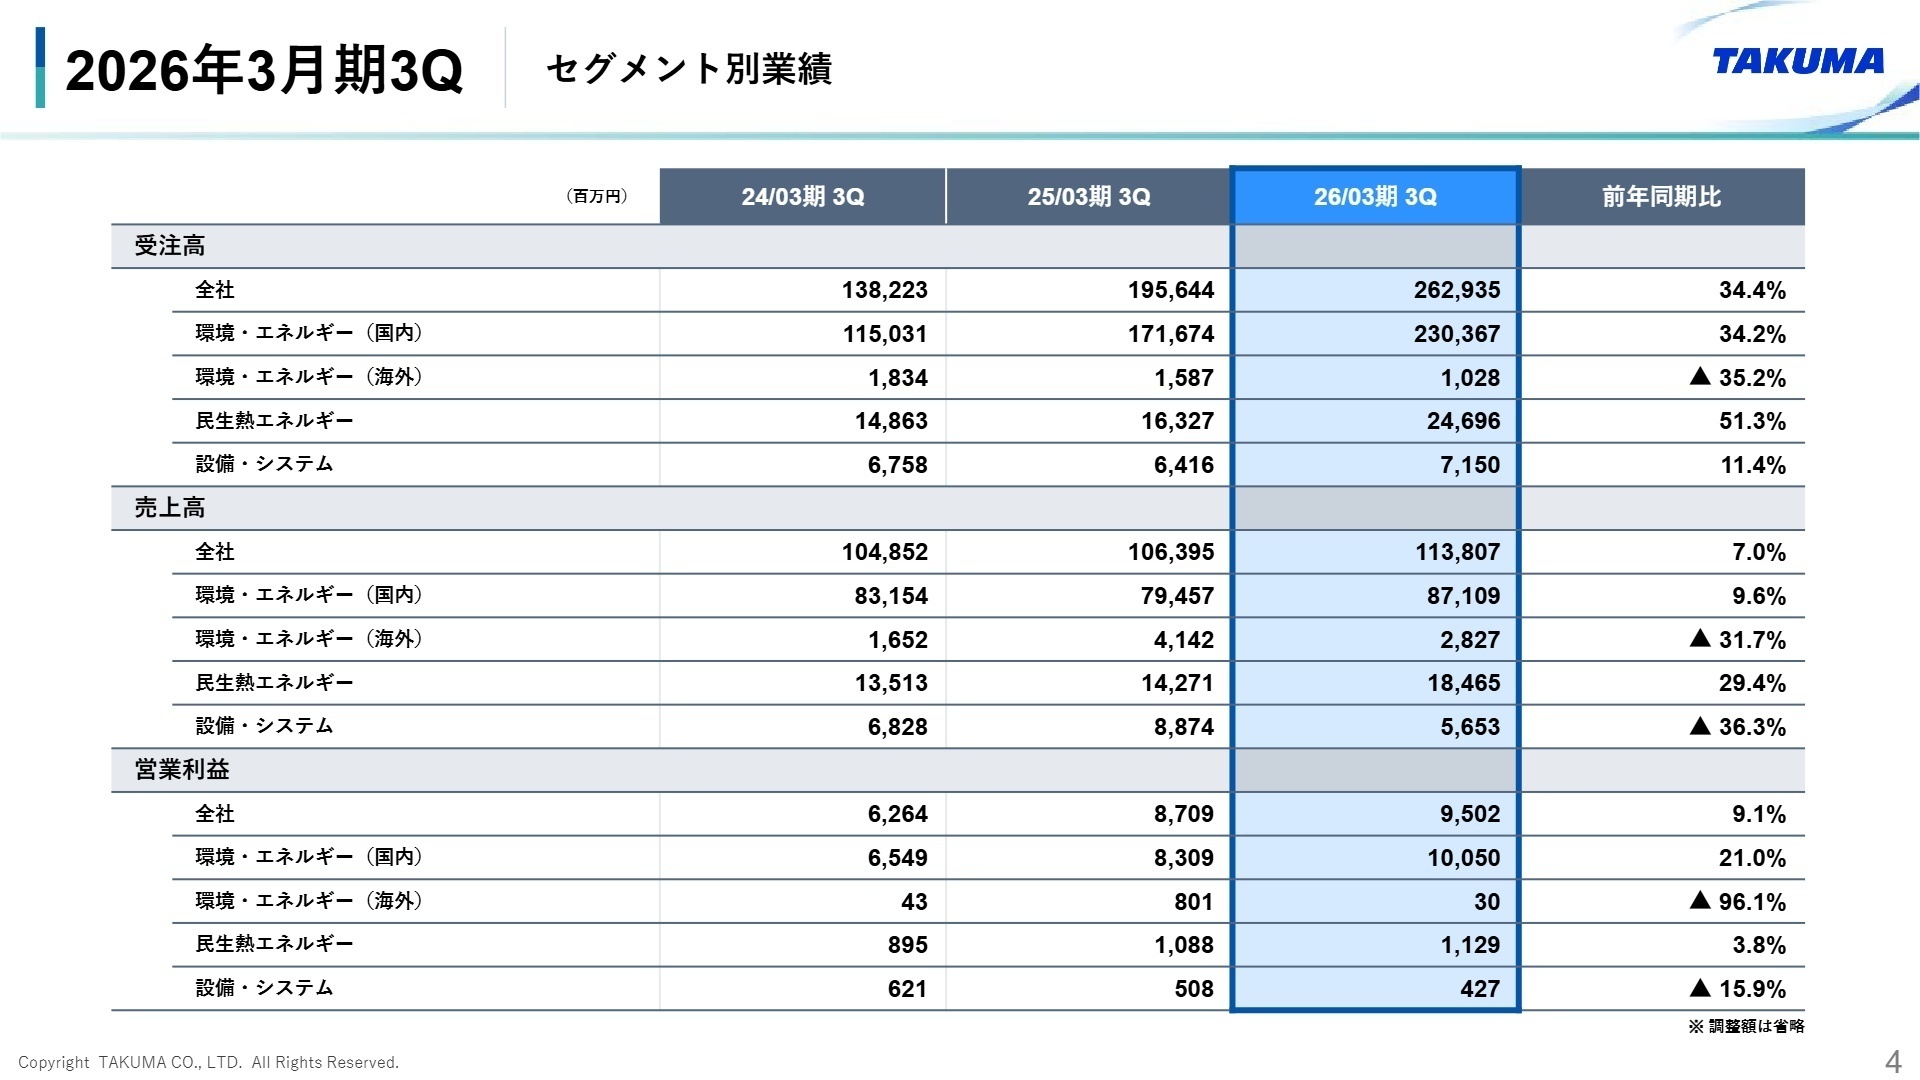Select the highlighted 26/03期 3Q column header
Viewport: 1920px width, 1080px height.
click(x=1375, y=197)
